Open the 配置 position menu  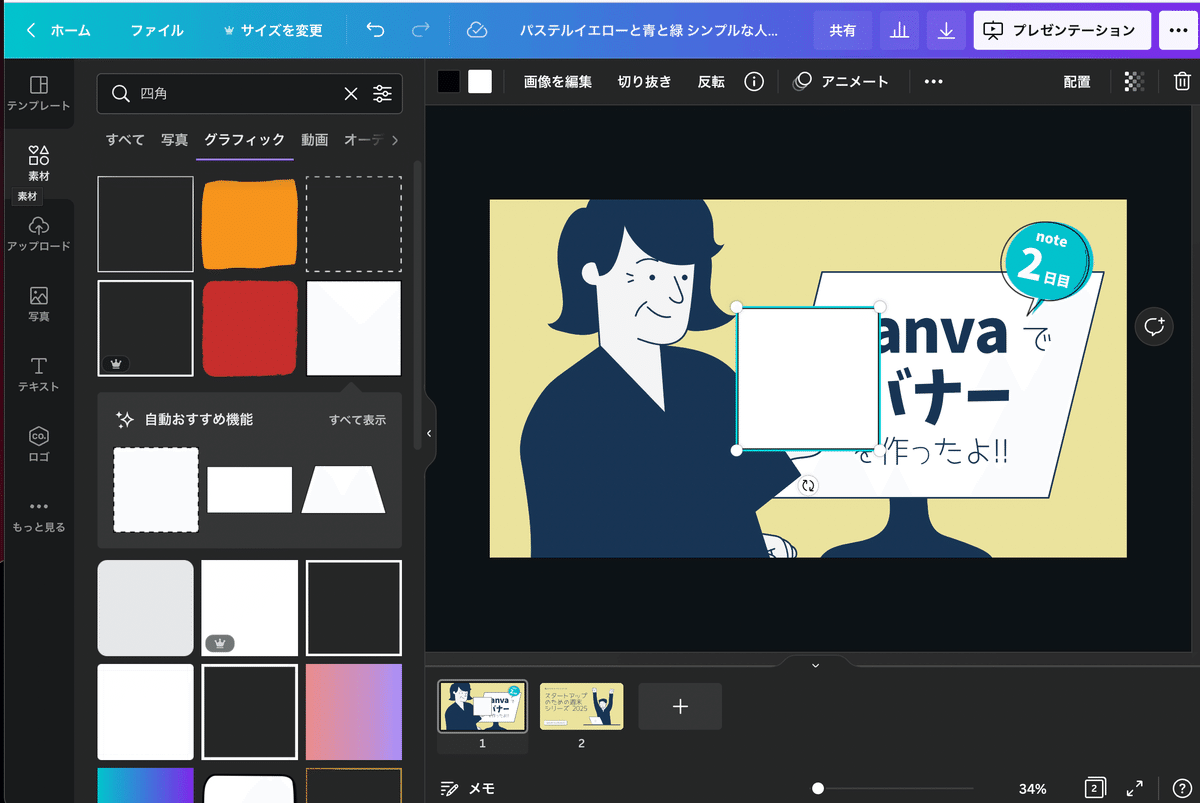click(x=1077, y=82)
